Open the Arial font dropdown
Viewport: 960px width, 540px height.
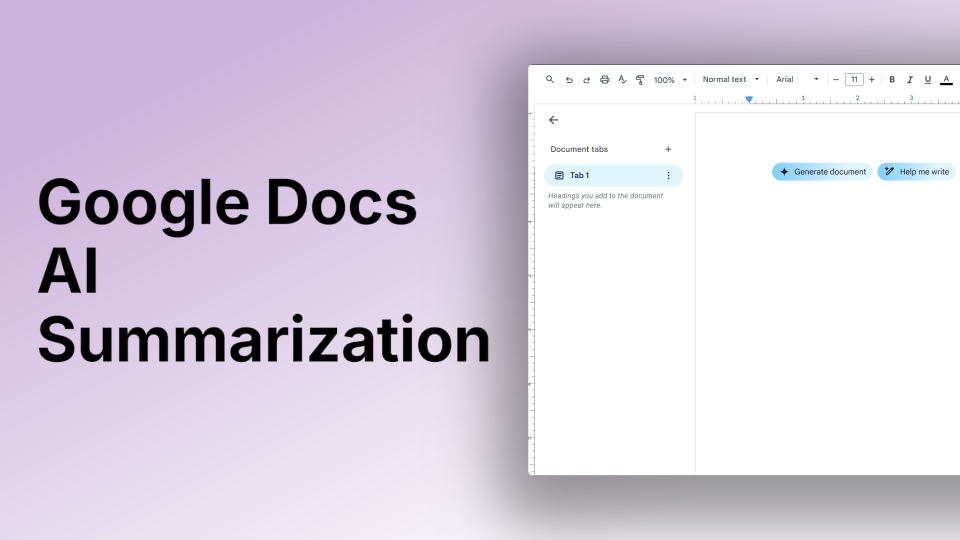tap(797, 80)
